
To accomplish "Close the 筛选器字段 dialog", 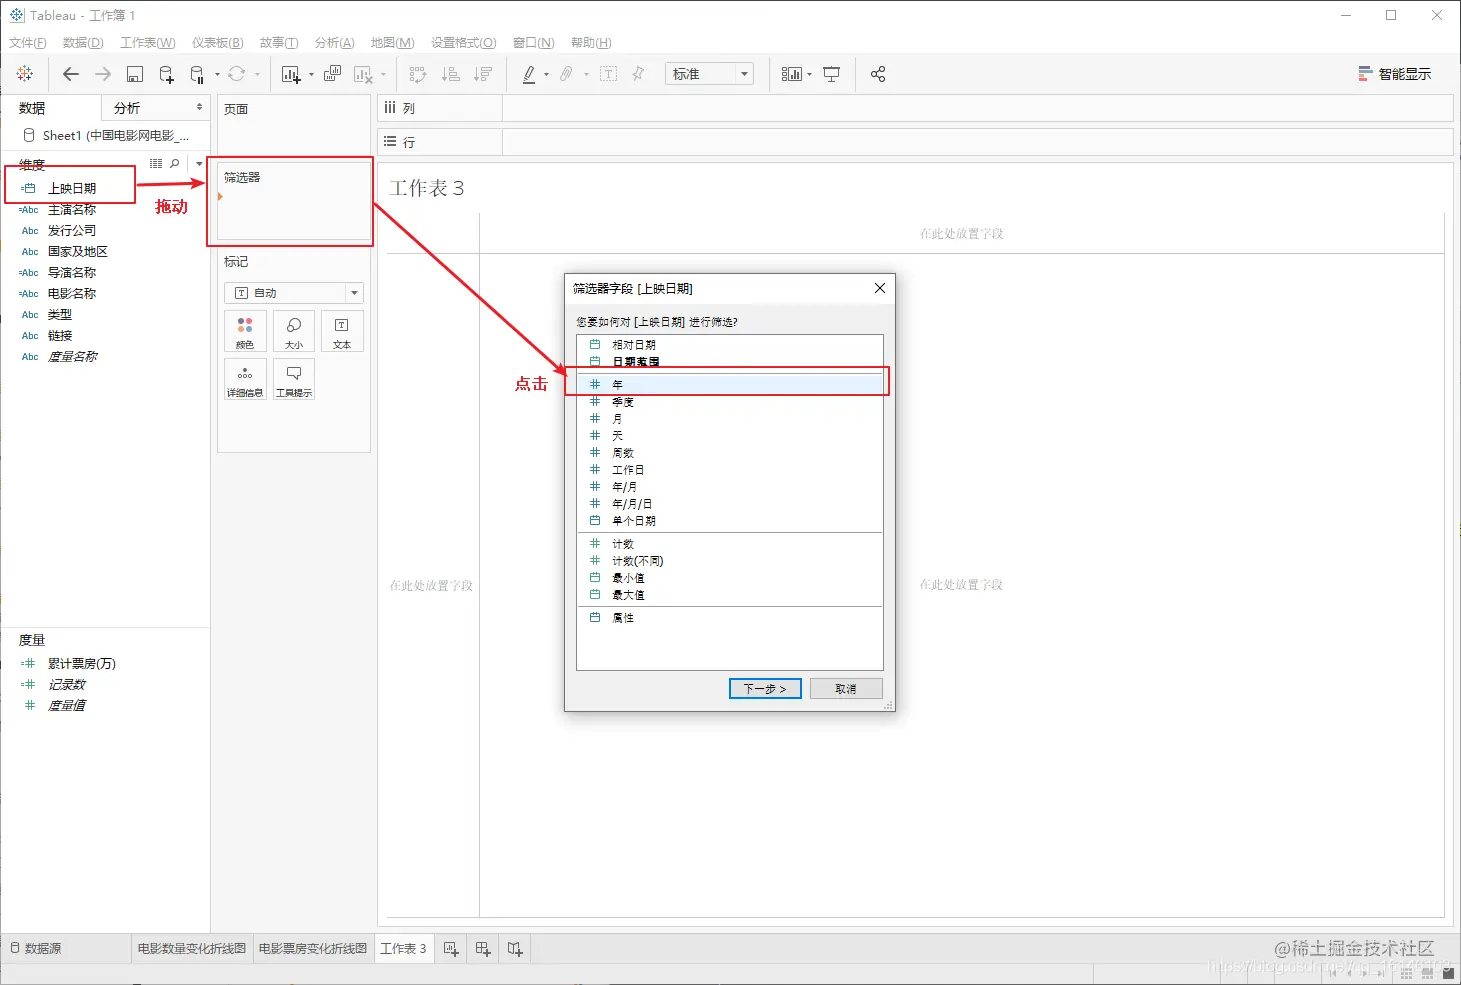I will coord(880,288).
